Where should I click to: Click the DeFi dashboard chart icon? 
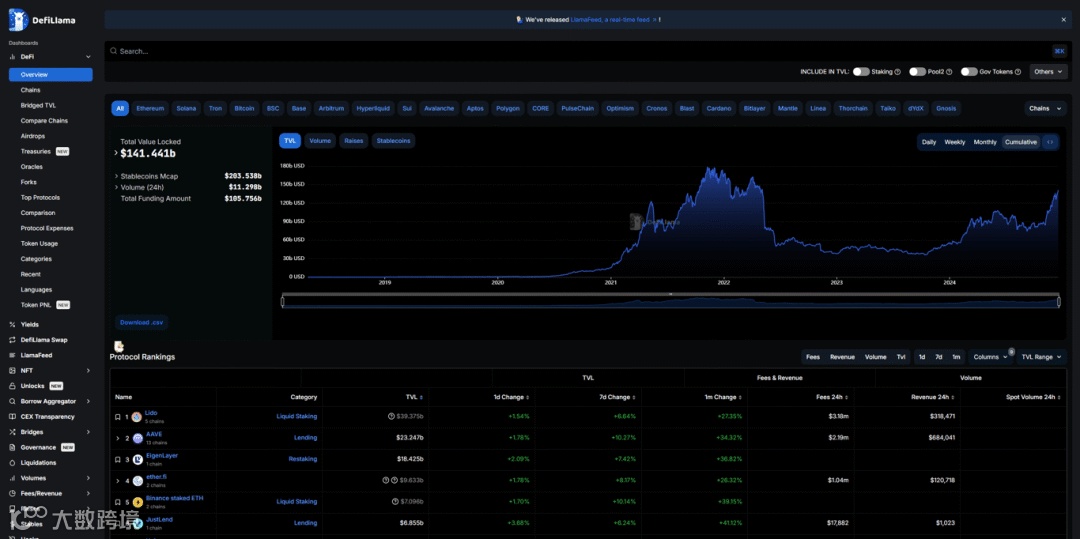pyautogui.click(x=12, y=56)
